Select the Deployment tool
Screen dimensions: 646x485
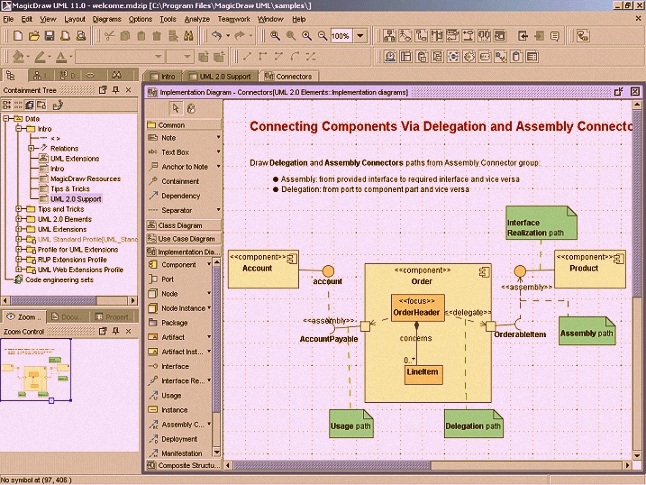click(179, 439)
